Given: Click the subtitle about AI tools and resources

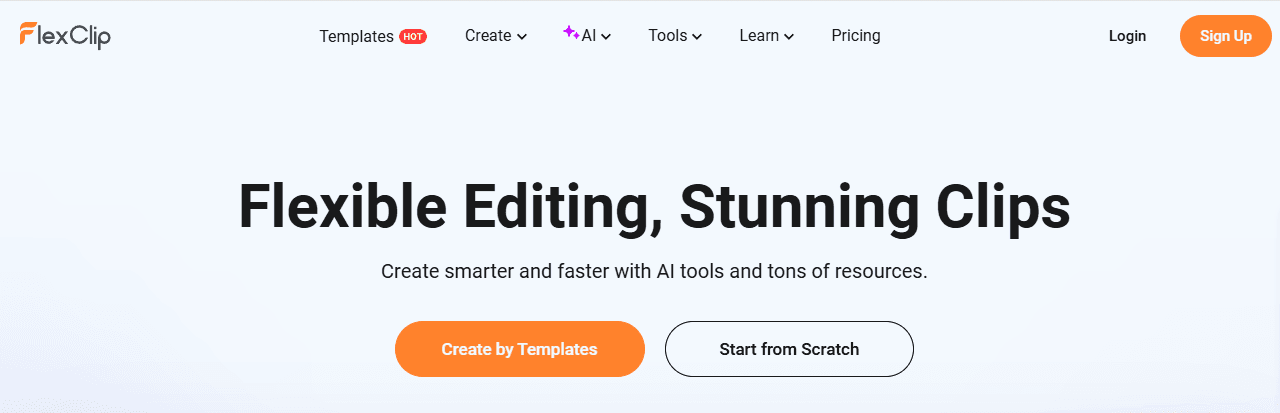Looking at the screenshot, I should (654, 271).
